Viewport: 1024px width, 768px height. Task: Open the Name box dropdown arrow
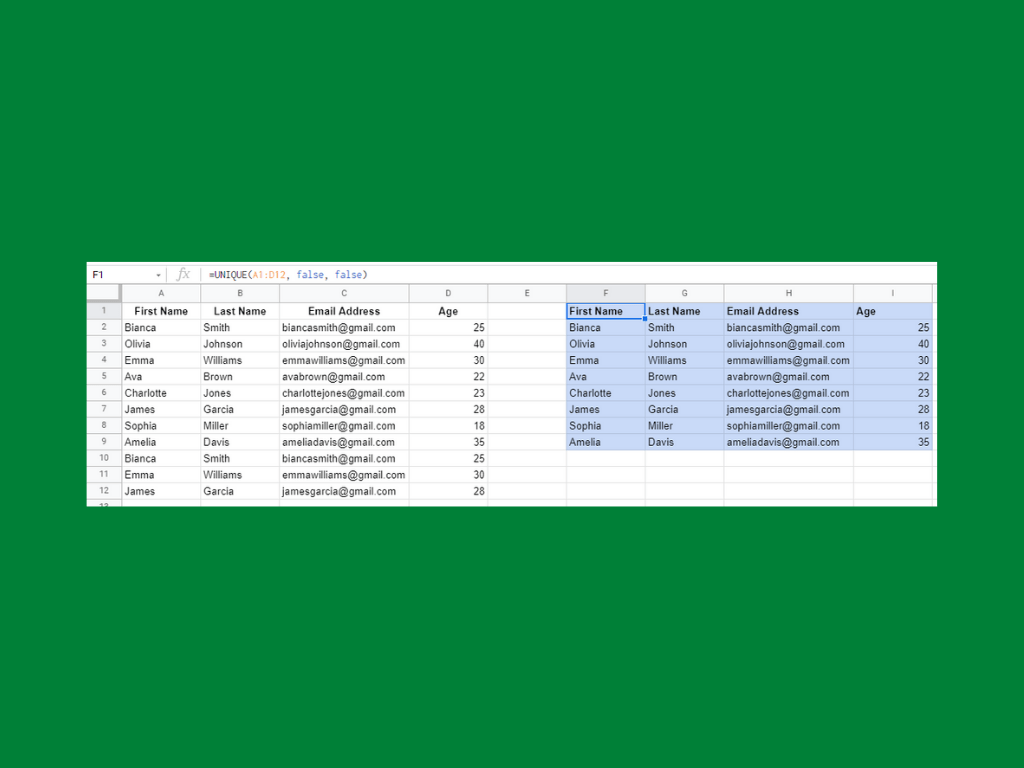pos(158,274)
